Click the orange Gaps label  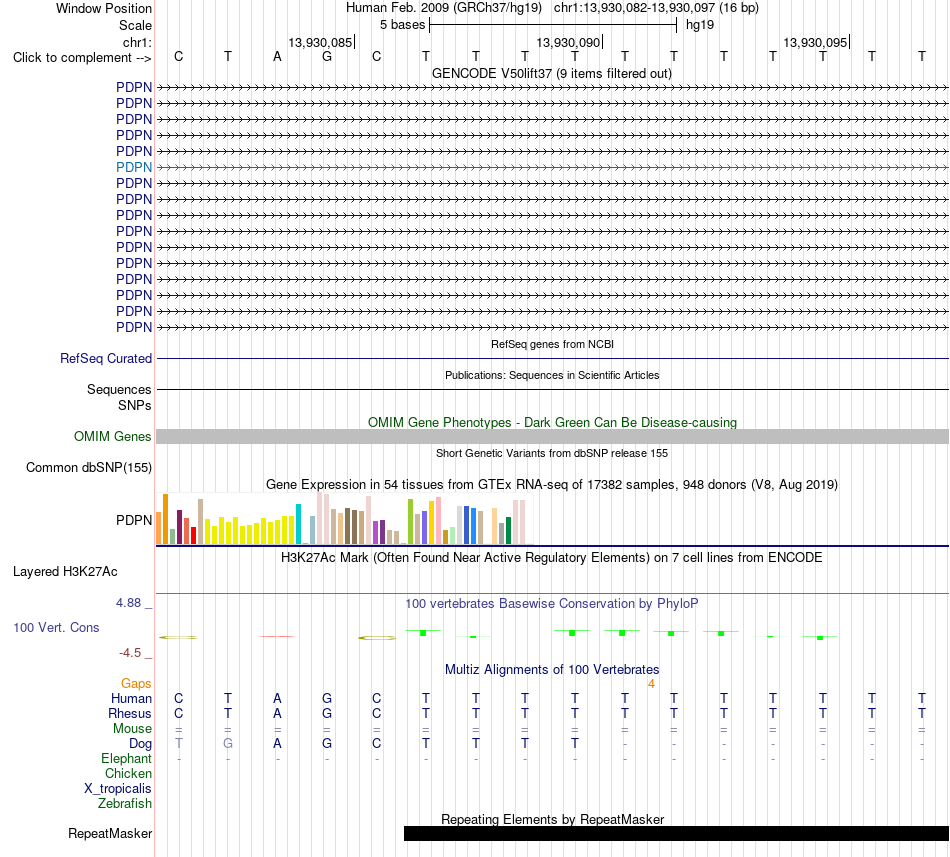136,683
